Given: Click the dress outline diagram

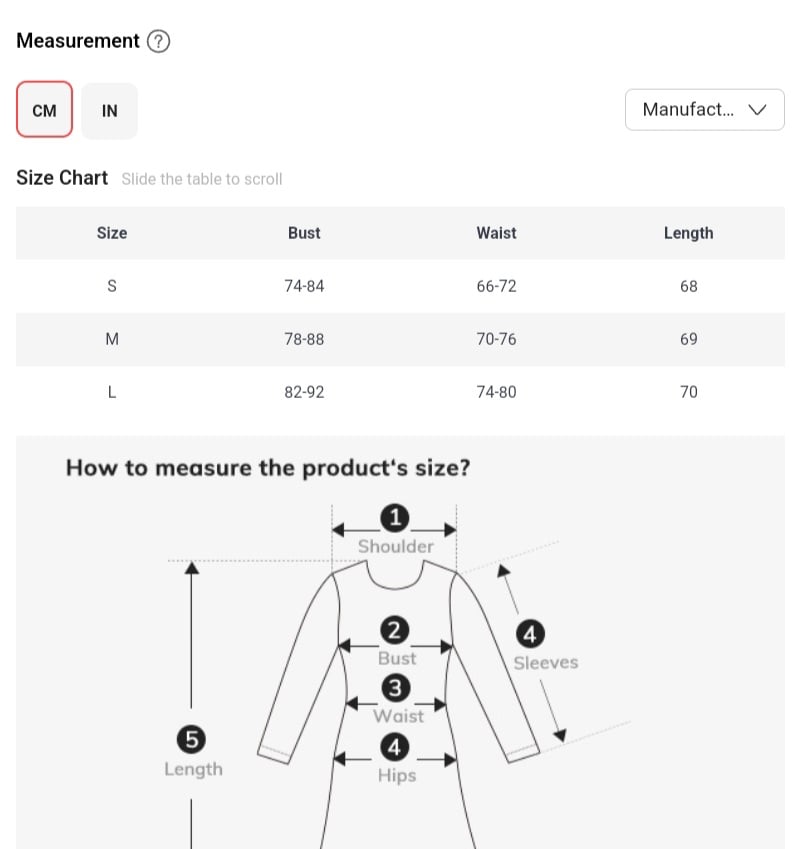Looking at the screenshot, I should click(x=398, y=704).
